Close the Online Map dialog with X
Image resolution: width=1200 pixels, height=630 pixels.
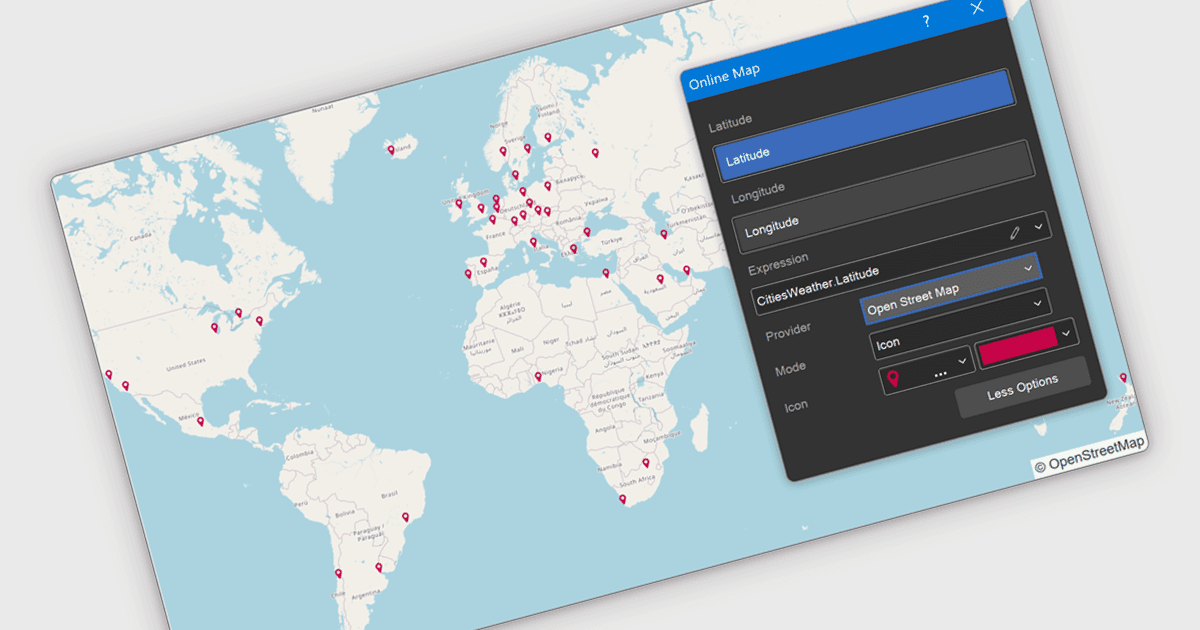click(977, 8)
